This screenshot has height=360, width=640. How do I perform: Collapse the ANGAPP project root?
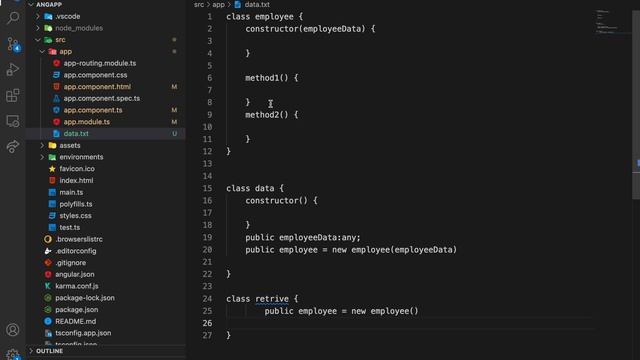(x=31, y=4)
